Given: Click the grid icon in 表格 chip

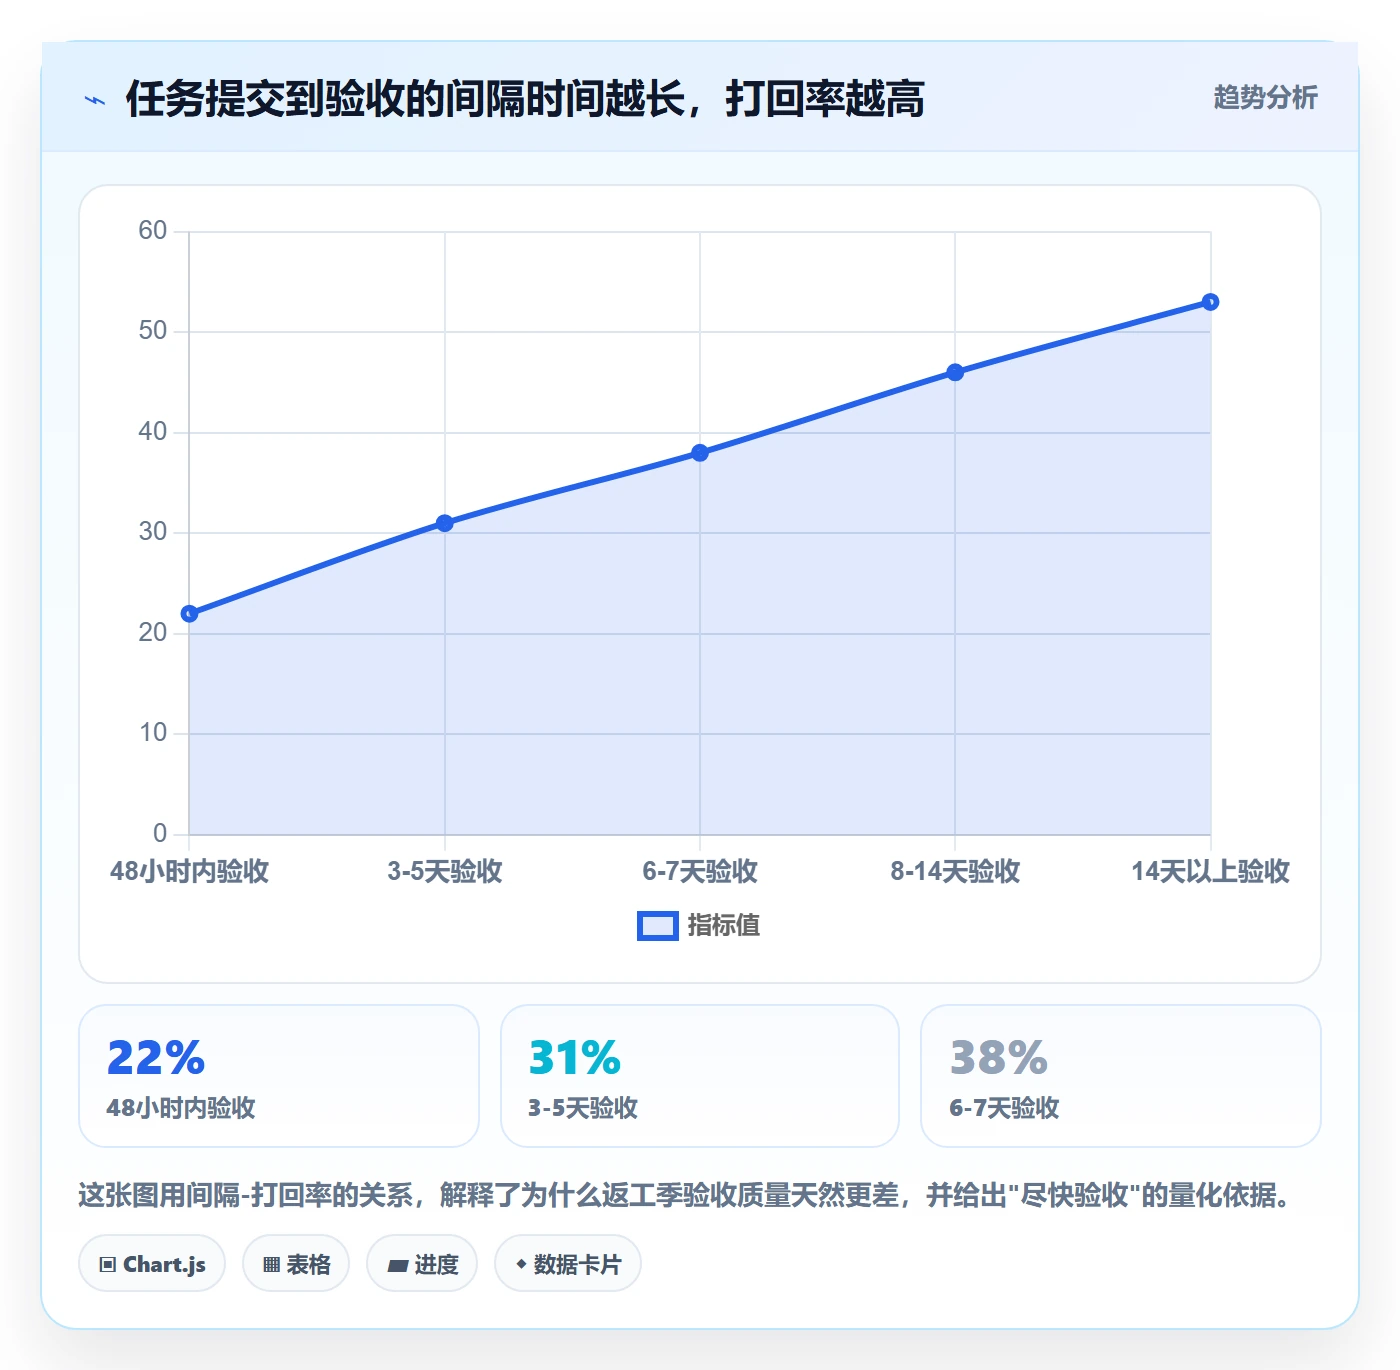Looking at the screenshot, I should pos(271,1265).
